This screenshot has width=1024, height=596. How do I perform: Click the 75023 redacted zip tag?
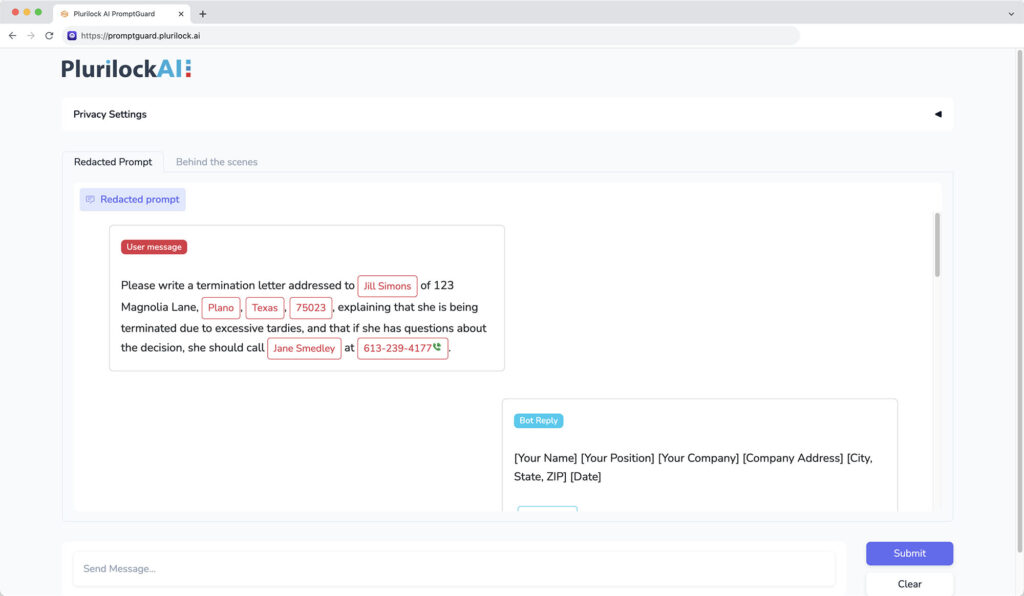[311, 307]
